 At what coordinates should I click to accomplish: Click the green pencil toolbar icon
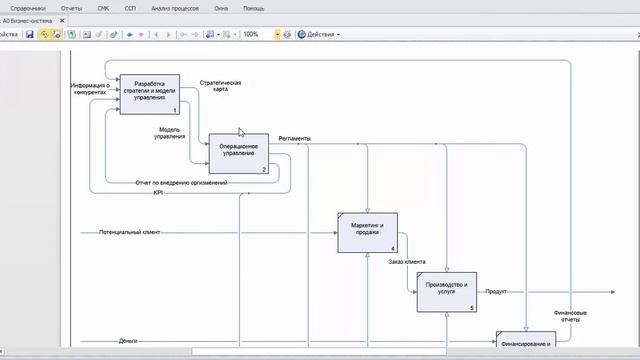114,35
